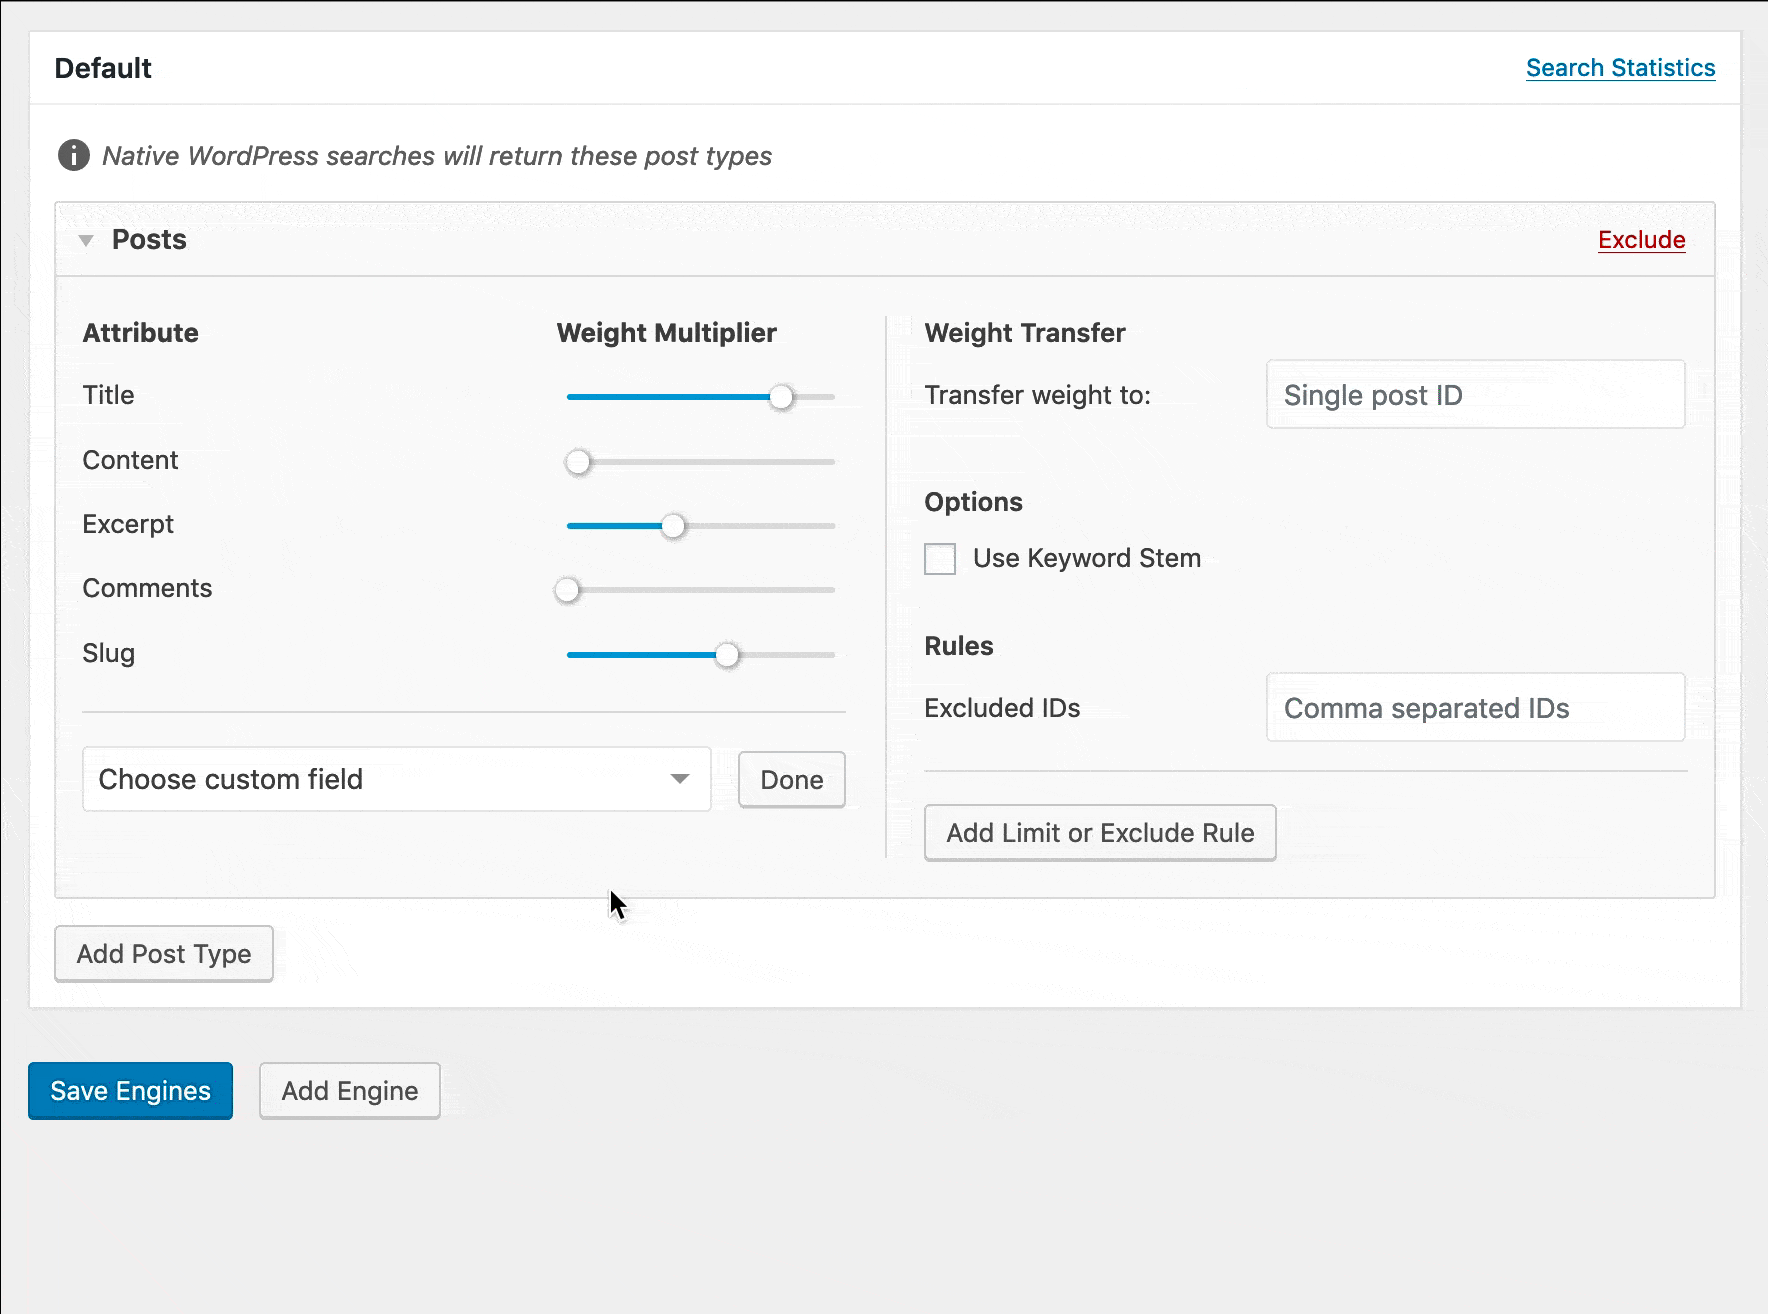Click the Attribute column heading
This screenshot has height=1314, width=1768.
pos(140,333)
